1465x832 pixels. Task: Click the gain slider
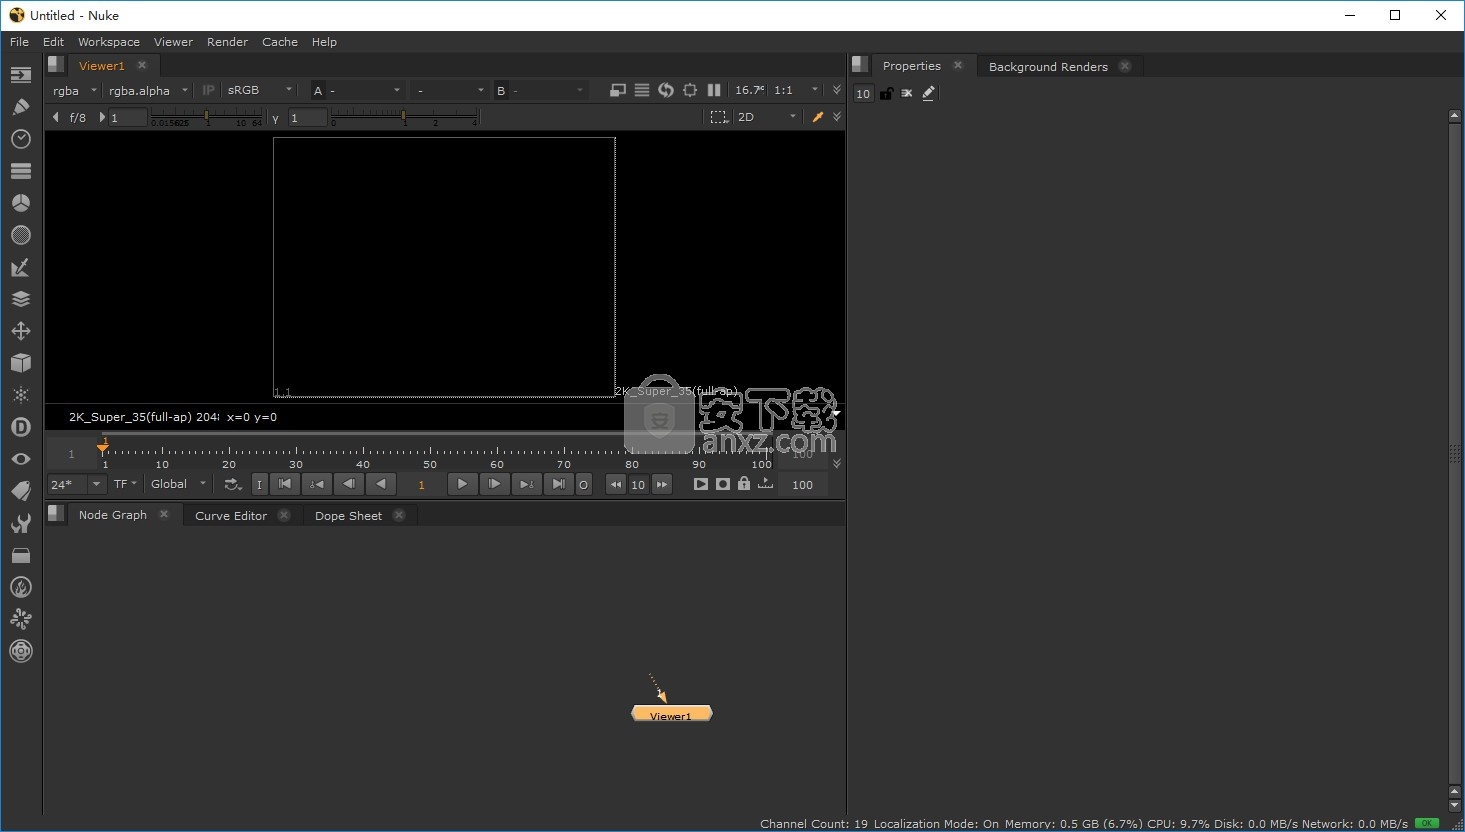[207, 118]
